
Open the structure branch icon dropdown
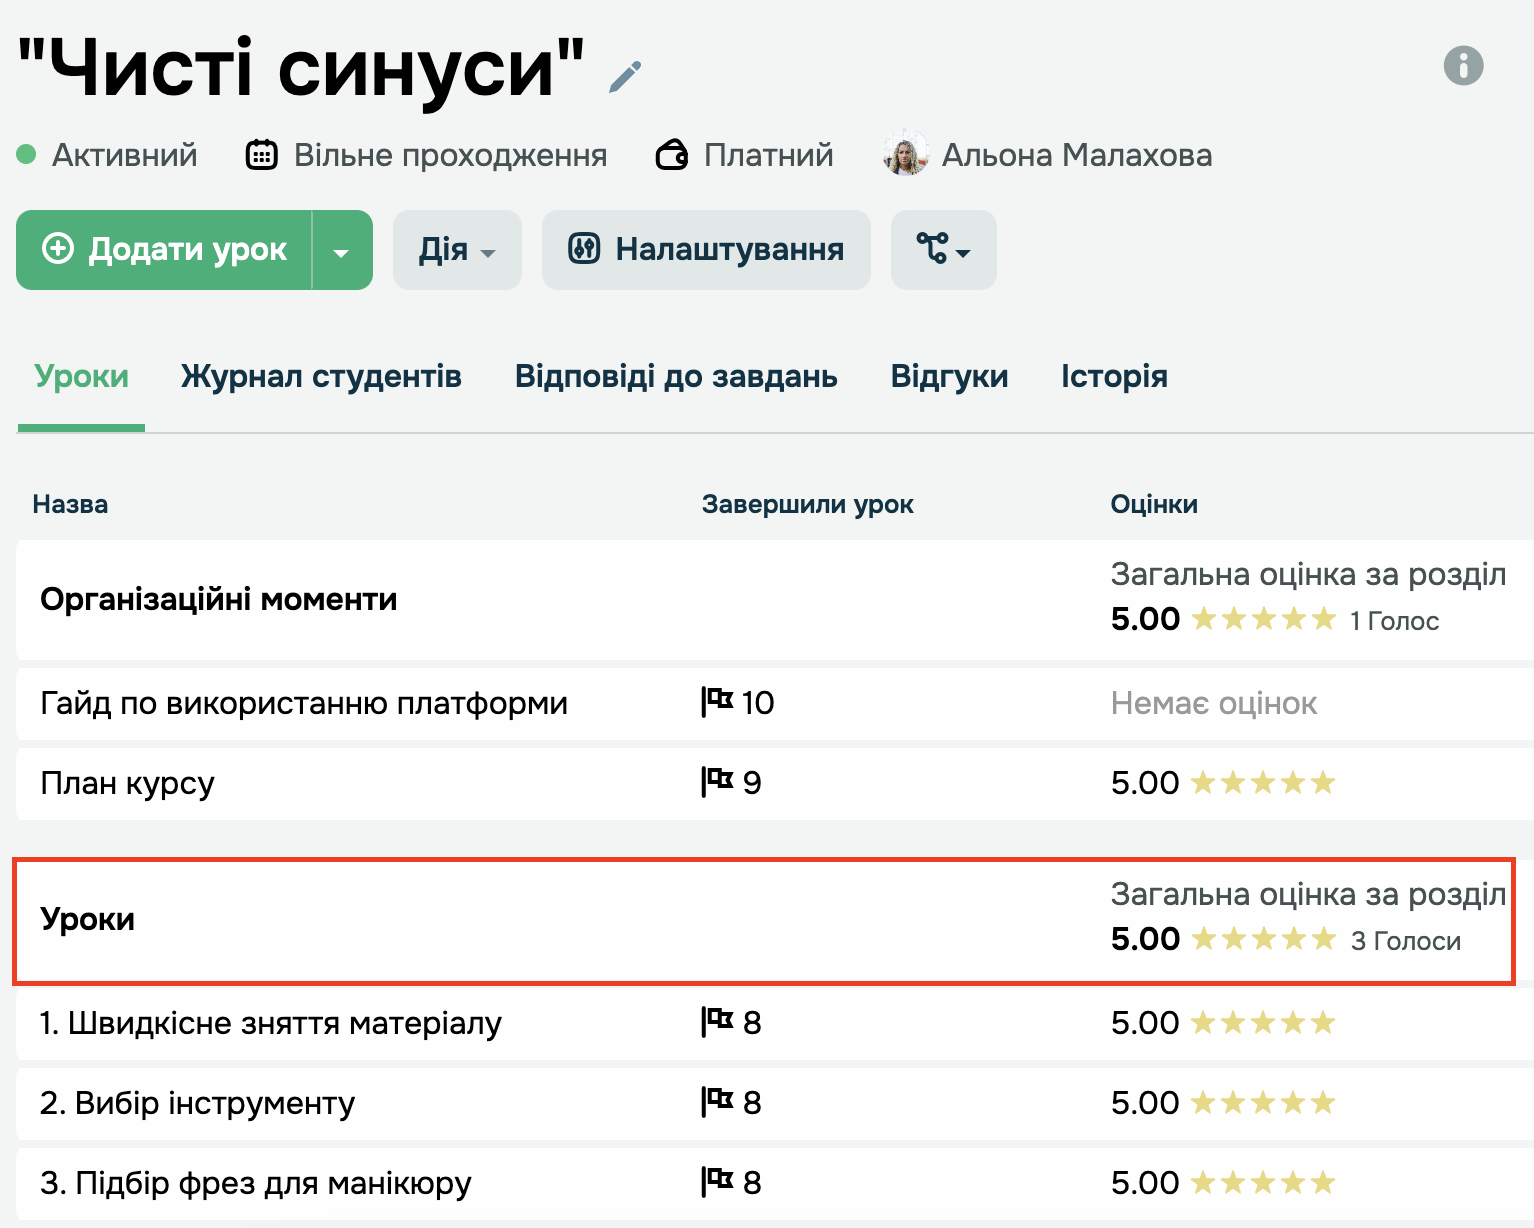point(943,250)
